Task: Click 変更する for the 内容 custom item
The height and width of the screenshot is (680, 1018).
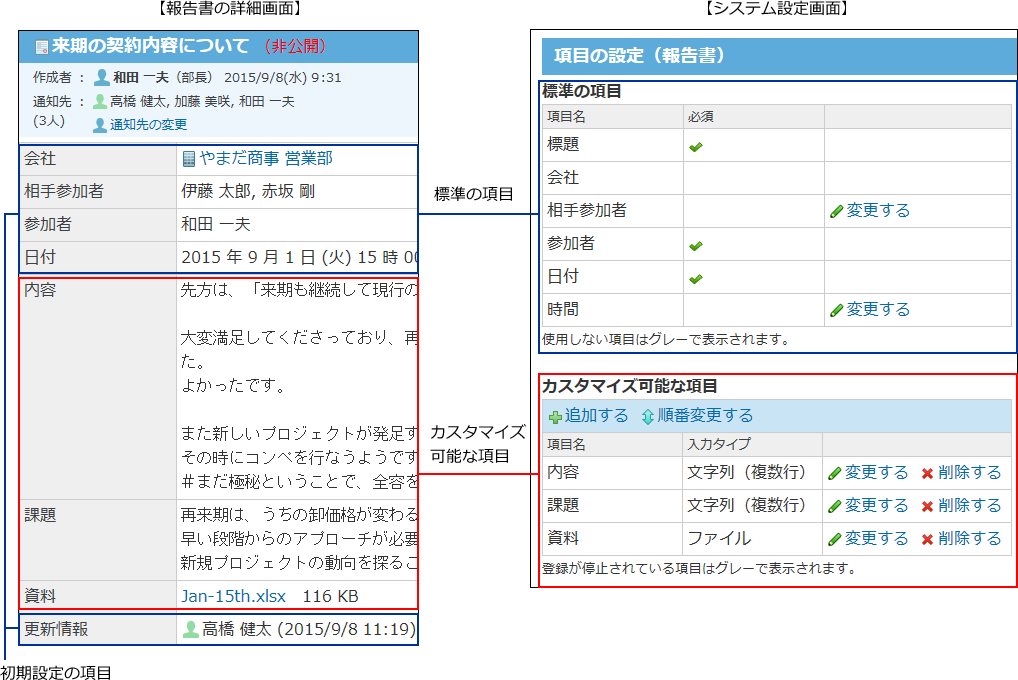Action: coord(876,472)
